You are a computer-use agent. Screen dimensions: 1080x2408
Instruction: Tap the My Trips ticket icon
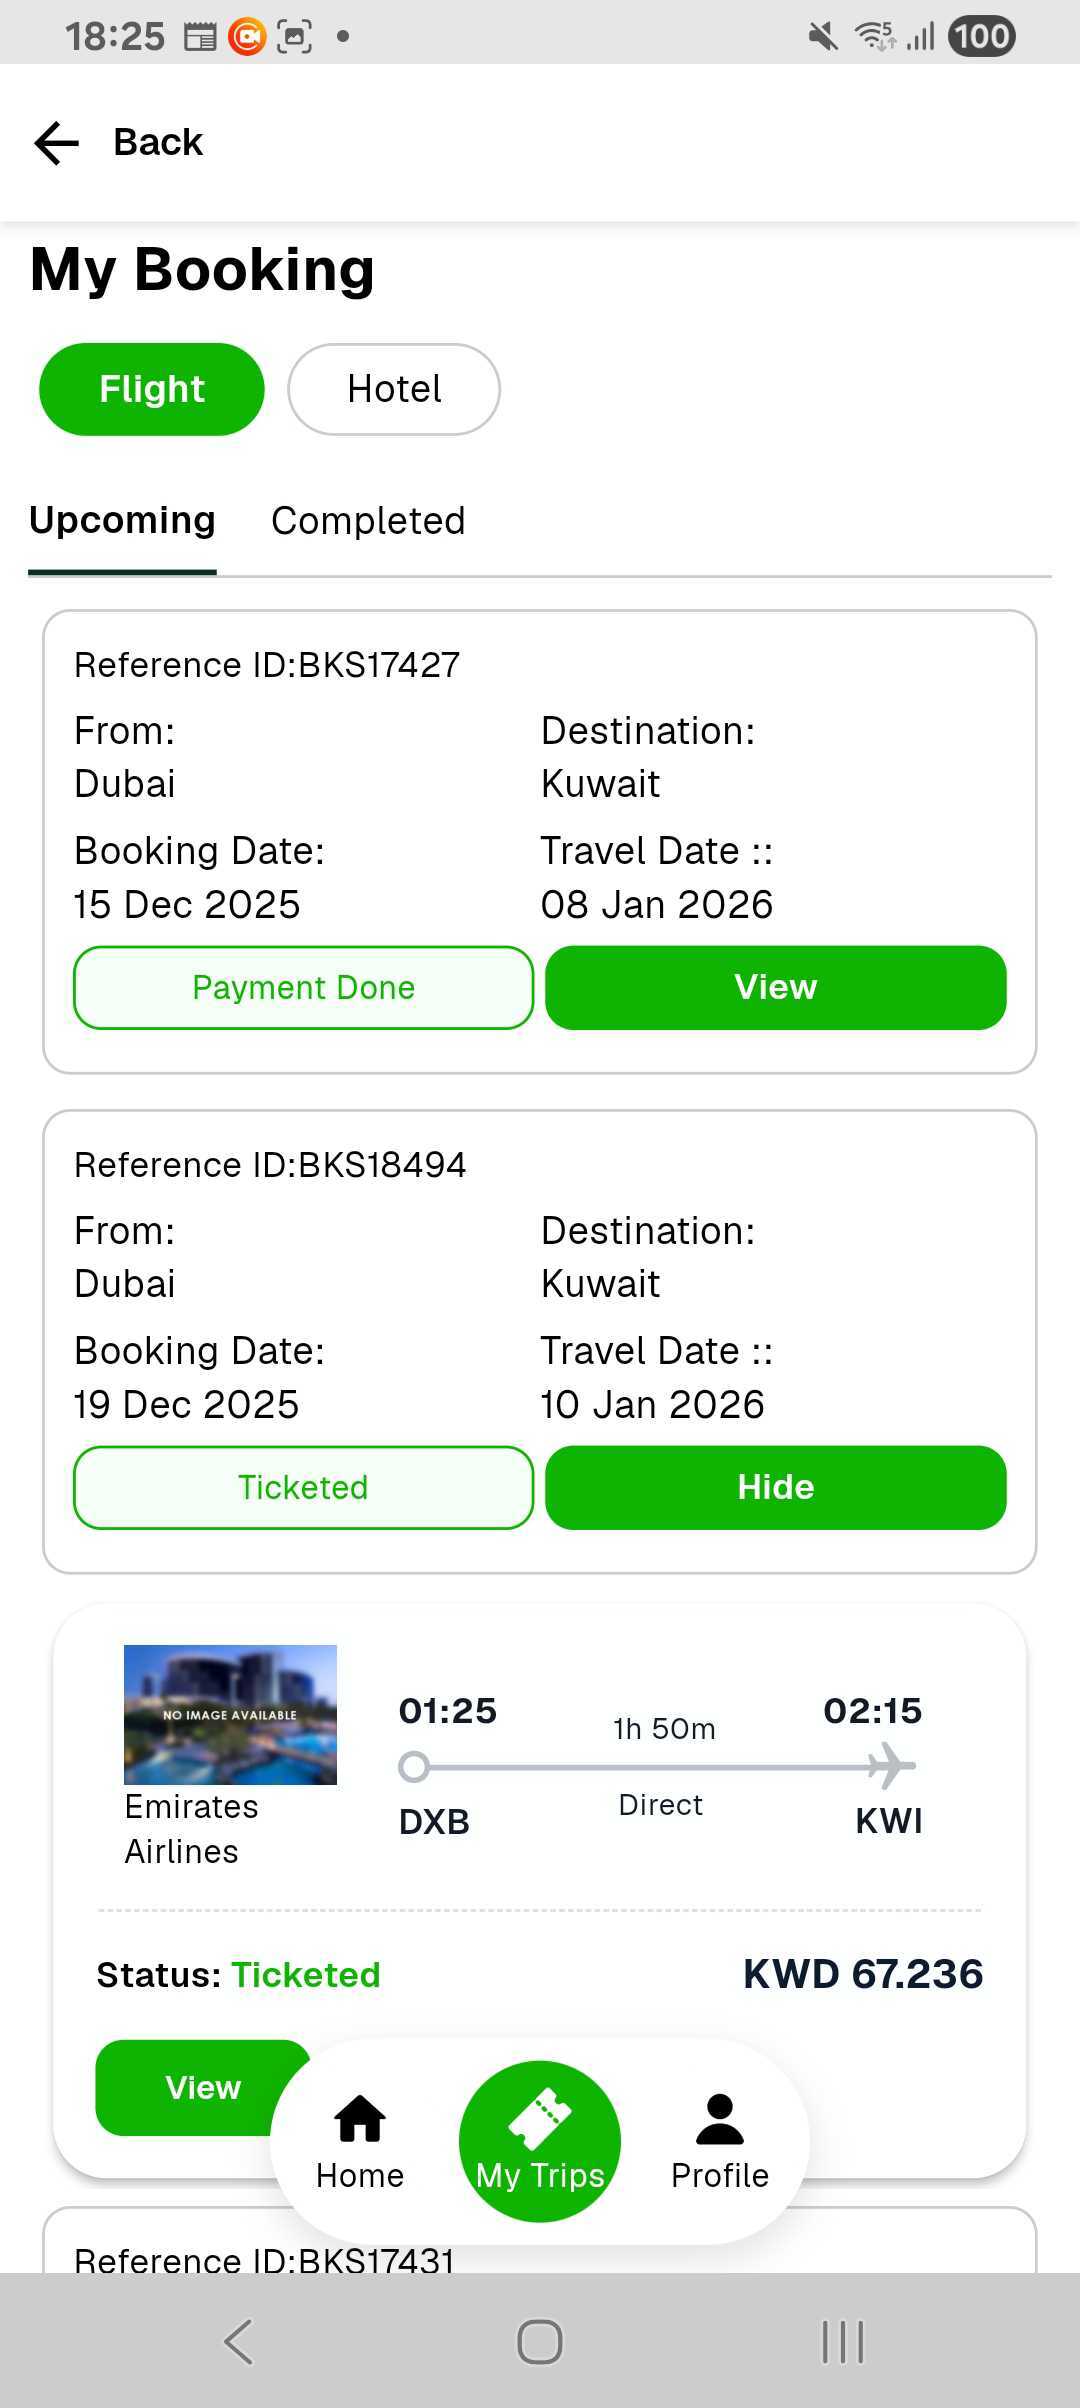[540, 2120]
